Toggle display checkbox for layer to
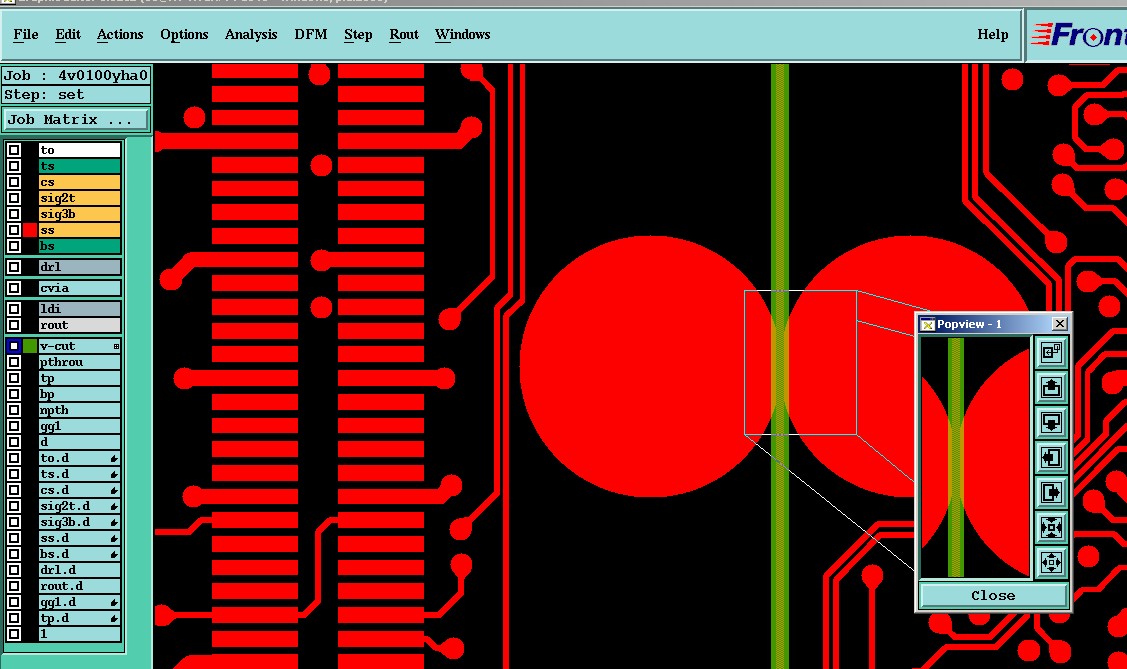Screen dimensions: 1127x669 pos(14,150)
